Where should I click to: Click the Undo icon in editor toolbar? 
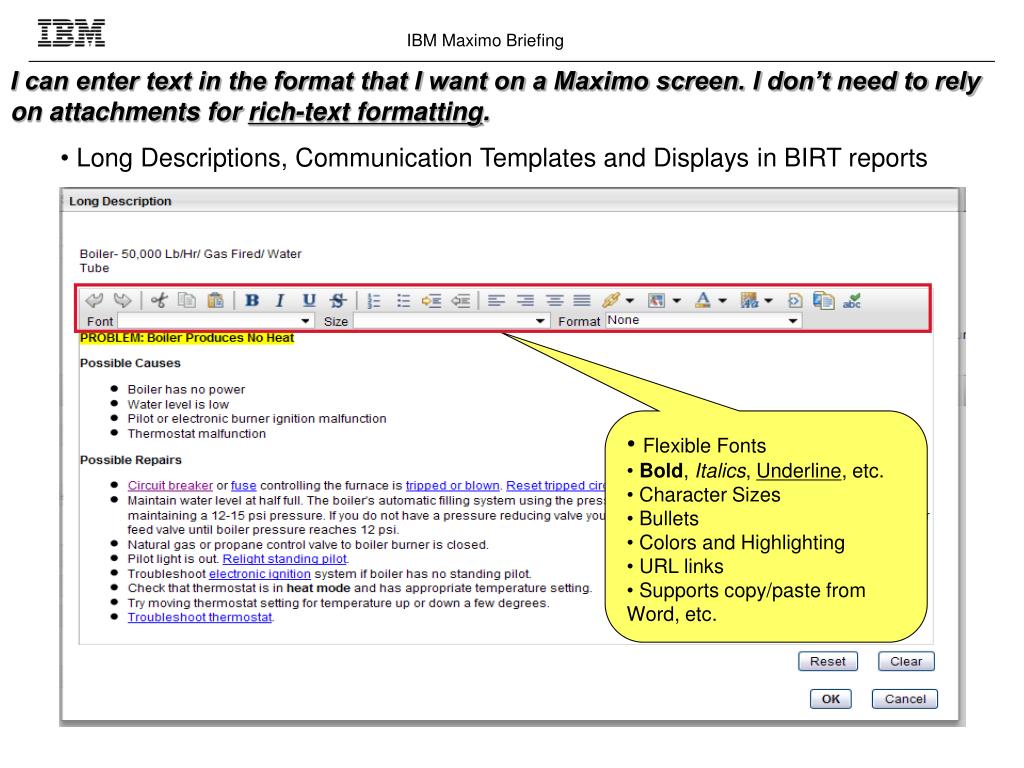pos(94,300)
